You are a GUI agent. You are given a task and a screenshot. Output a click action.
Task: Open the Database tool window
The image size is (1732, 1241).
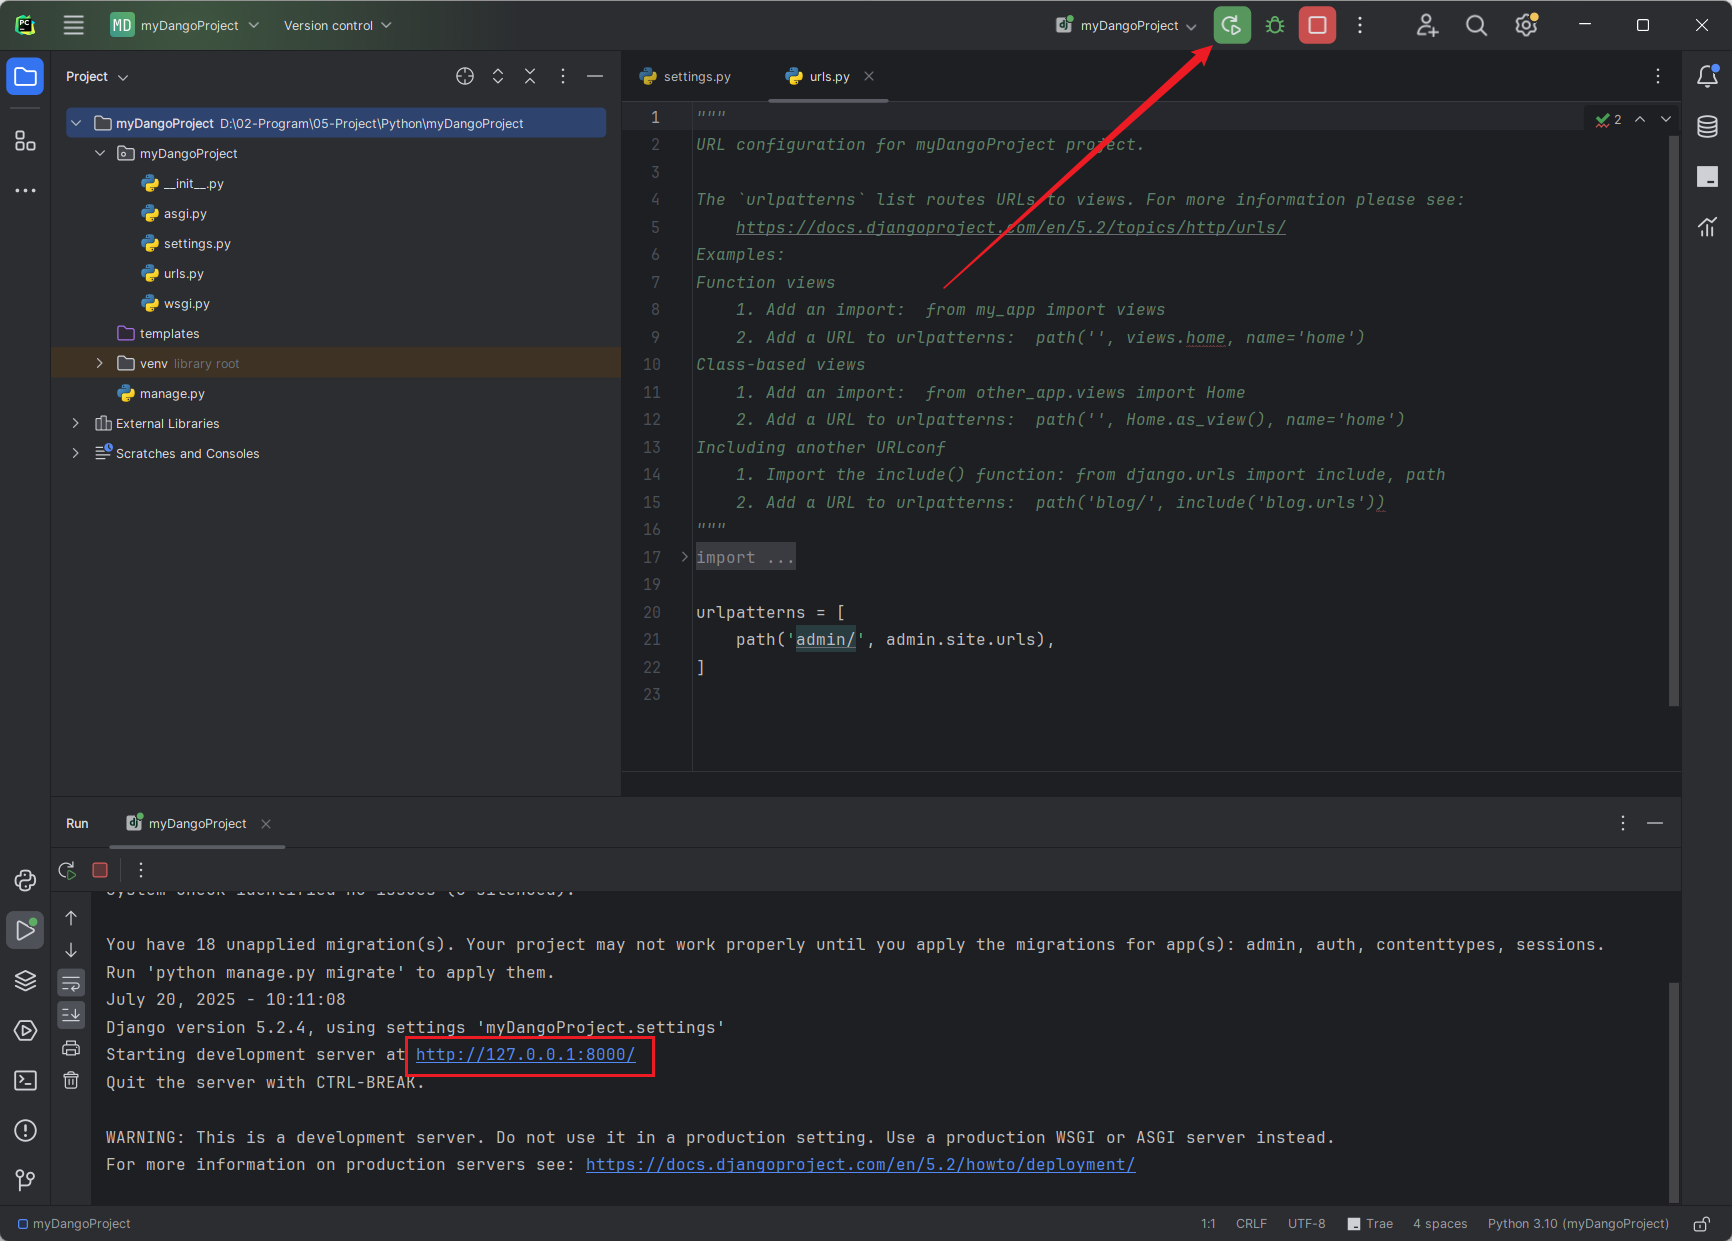(x=1707, y=127)
